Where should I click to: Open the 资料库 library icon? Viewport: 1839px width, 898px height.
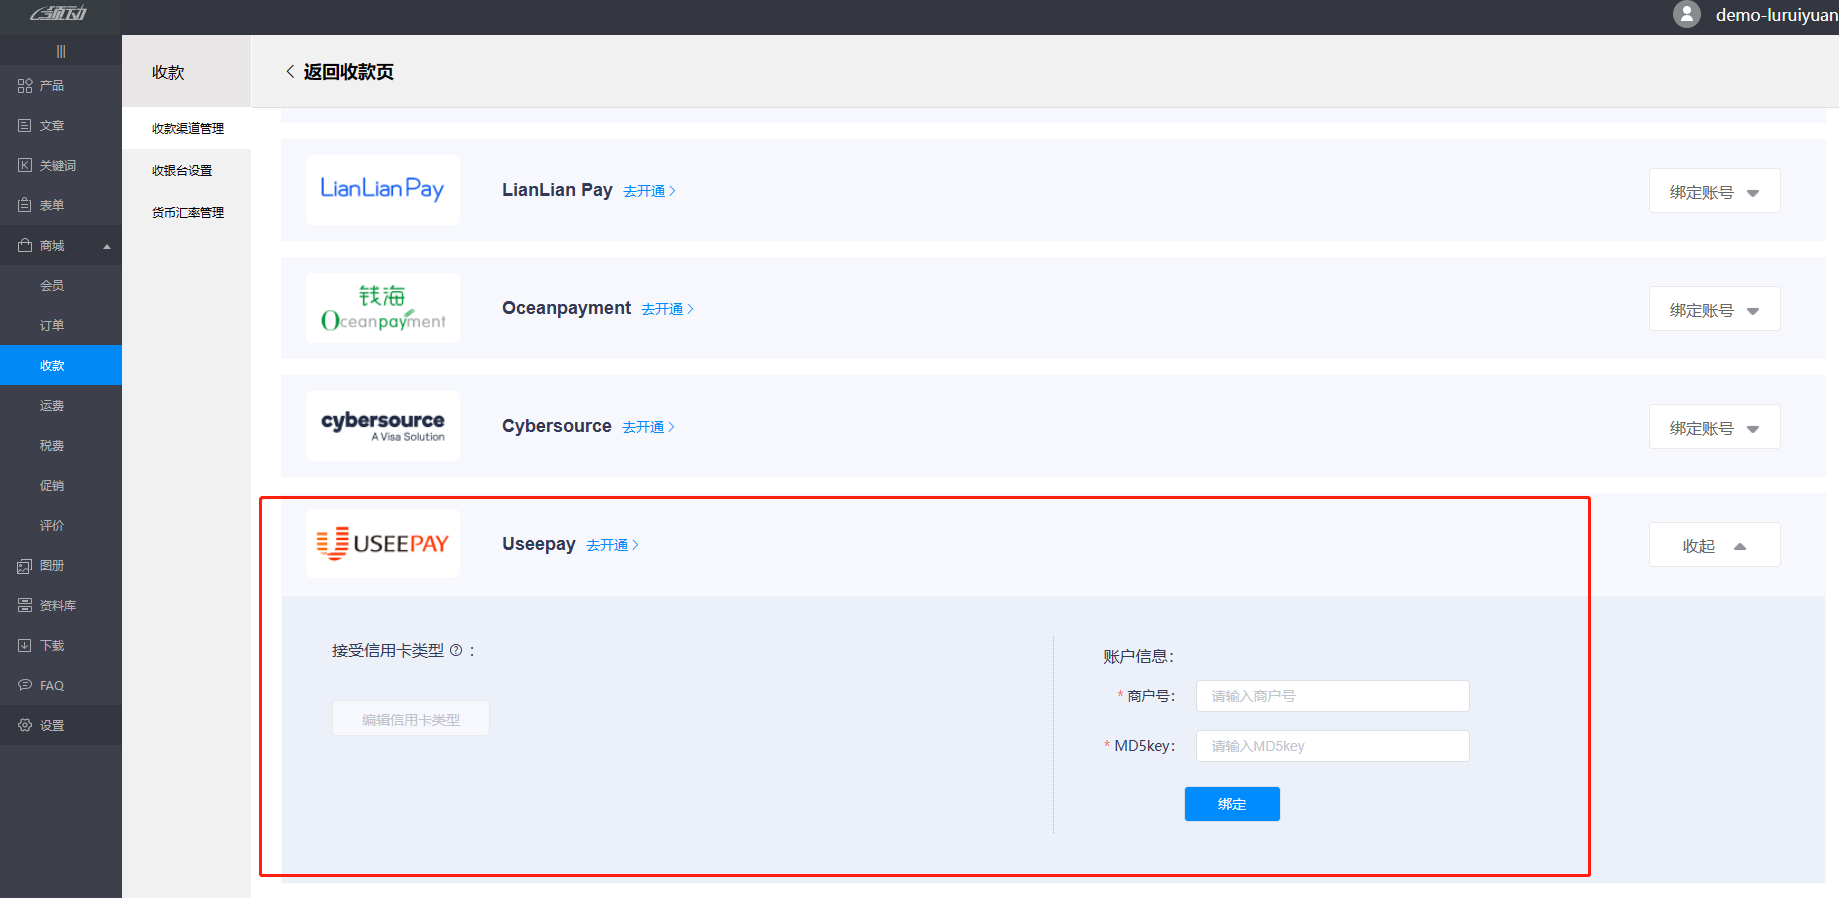(x=25, y=606)
